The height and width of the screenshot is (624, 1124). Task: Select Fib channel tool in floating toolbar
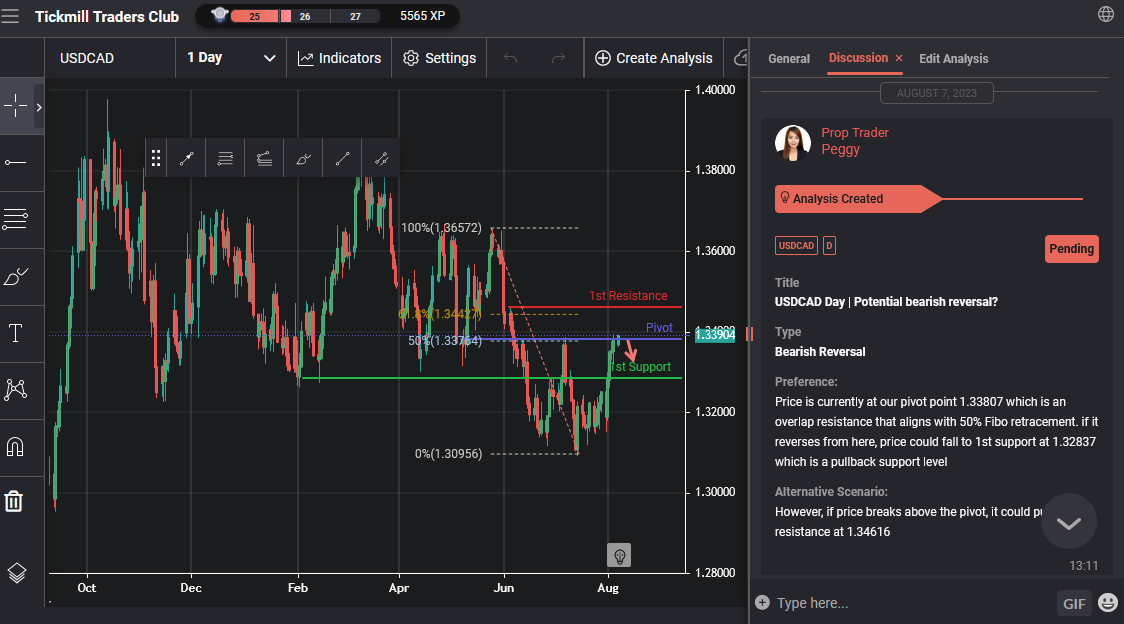(265, 159)
